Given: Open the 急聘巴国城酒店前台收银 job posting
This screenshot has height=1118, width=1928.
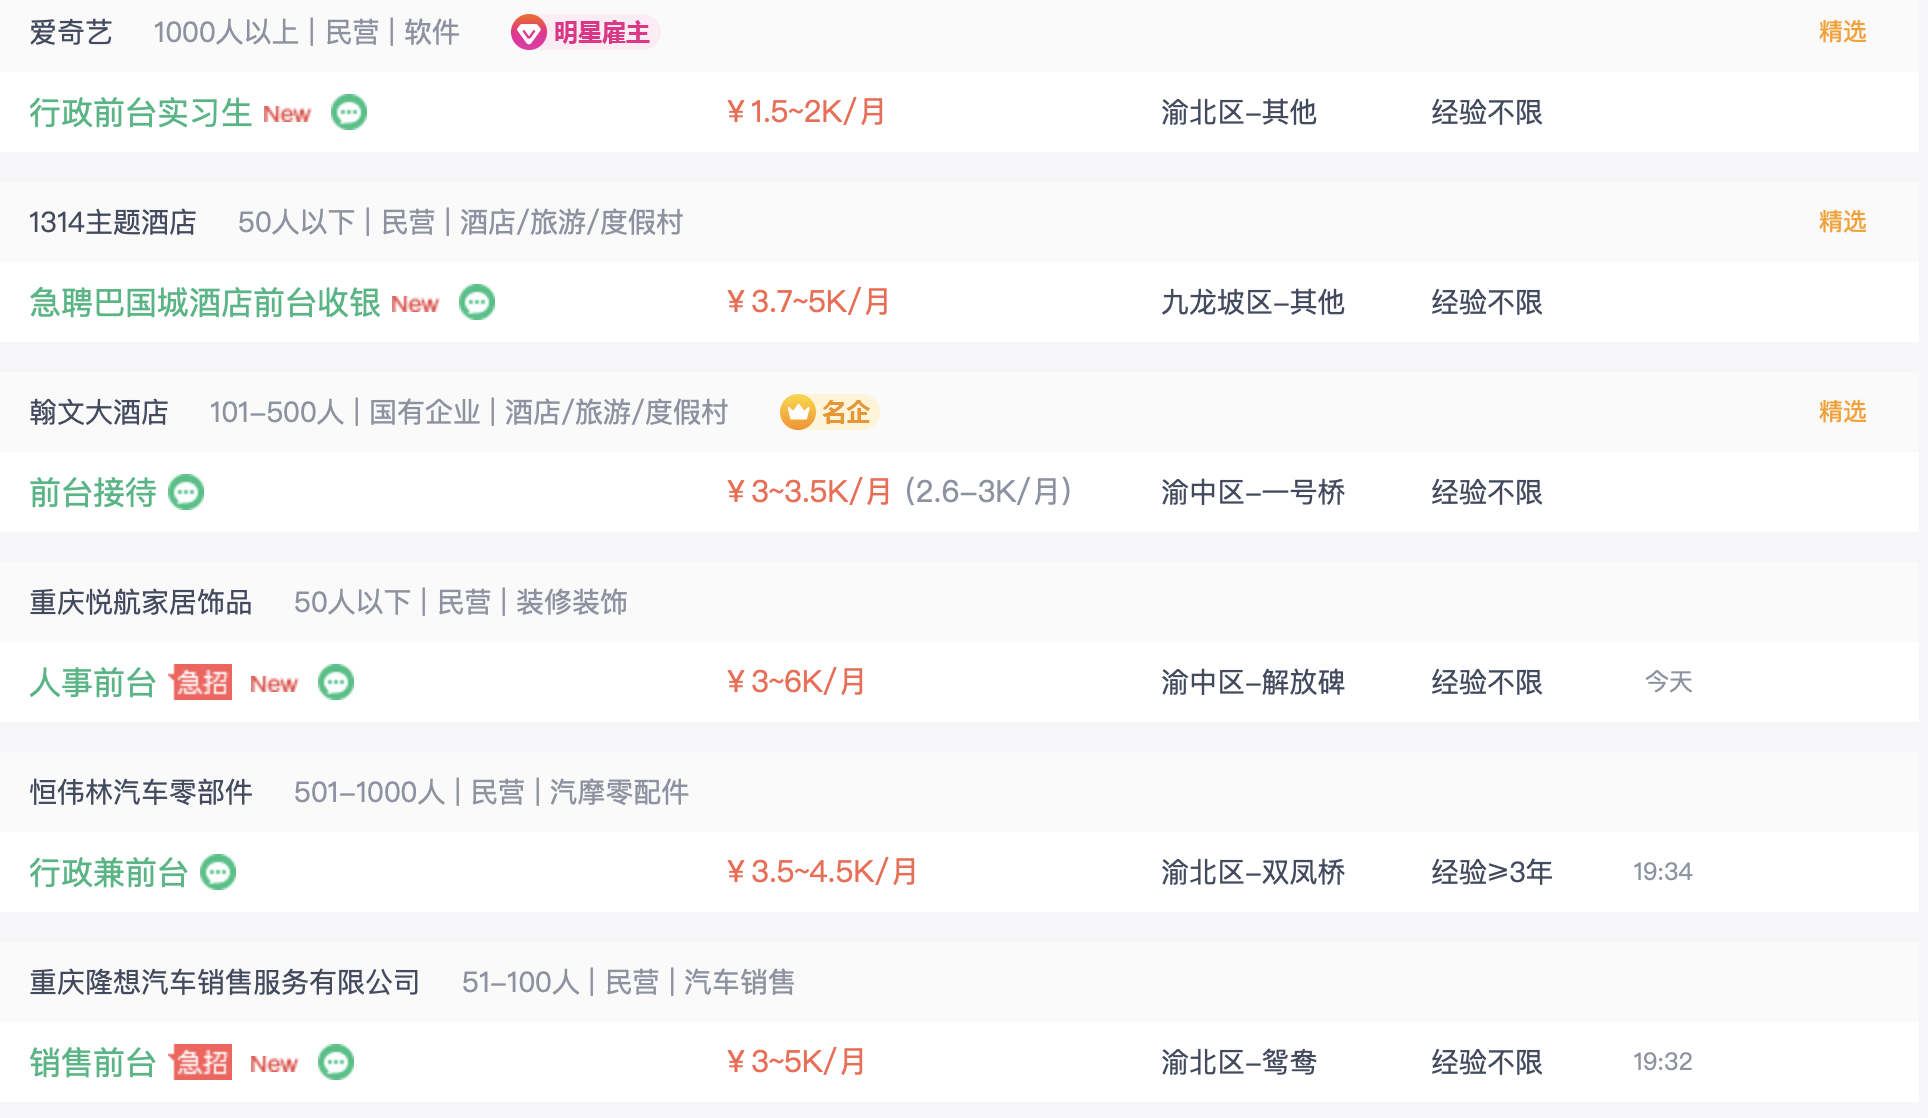Looking at the screenshot, I should [x=205, y=302].
